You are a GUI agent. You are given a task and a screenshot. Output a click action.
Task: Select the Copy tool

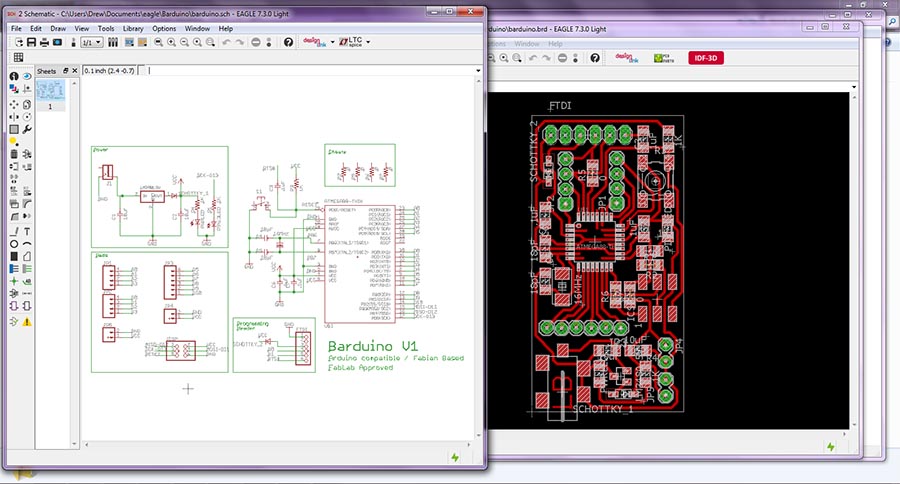[x=27, y=104]
